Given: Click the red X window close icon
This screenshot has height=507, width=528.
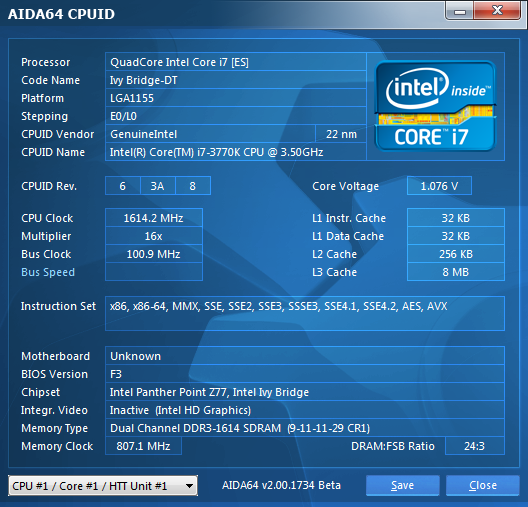Looking at the screenshot, I should tap(497, 11).
